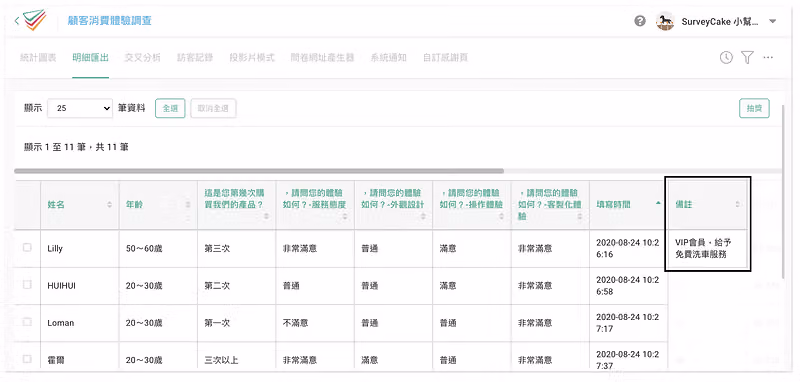This screenshot has width=800, height=382.
Task: Sort the 操作體驗 column arrows
Action: (x=502, y=216)
